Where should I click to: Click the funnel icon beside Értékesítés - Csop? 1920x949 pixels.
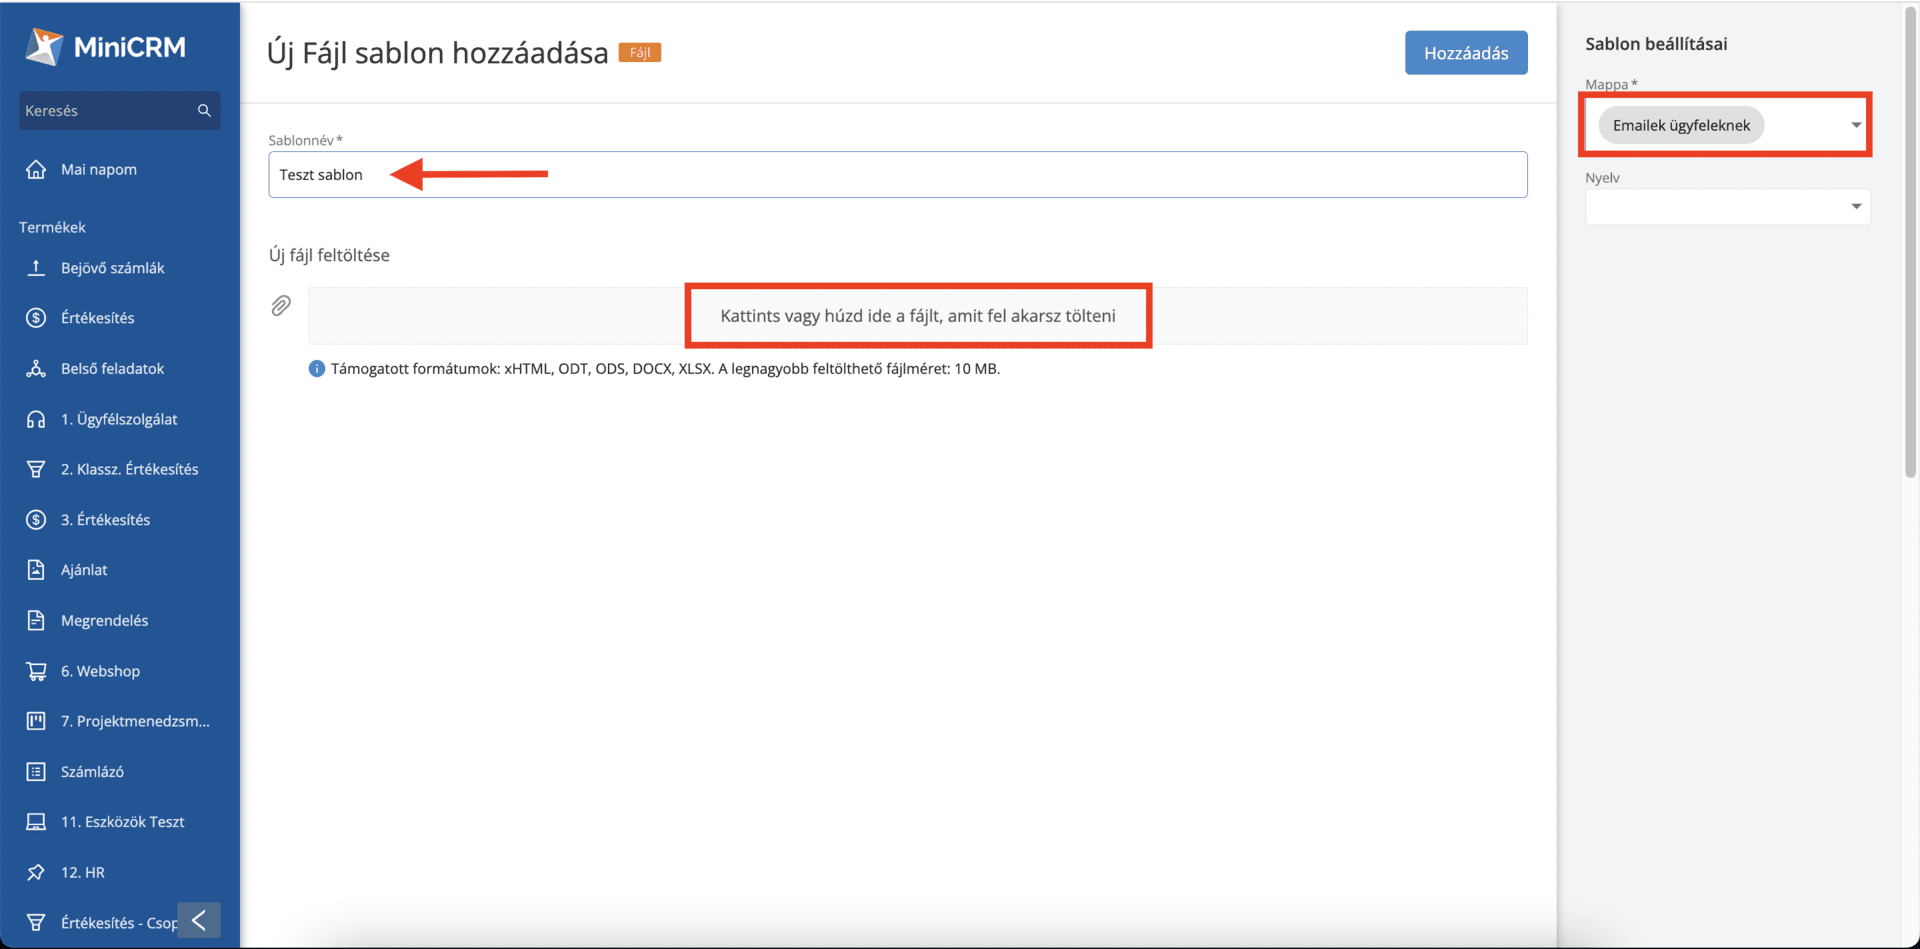pyautogui.click(x=36, y=922)
